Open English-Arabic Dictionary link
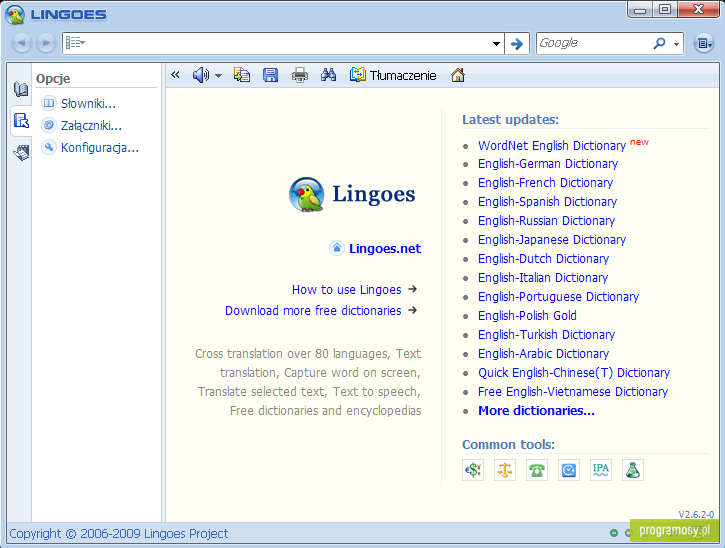Viewport: 725px width, 548px height. click(543, 354)
